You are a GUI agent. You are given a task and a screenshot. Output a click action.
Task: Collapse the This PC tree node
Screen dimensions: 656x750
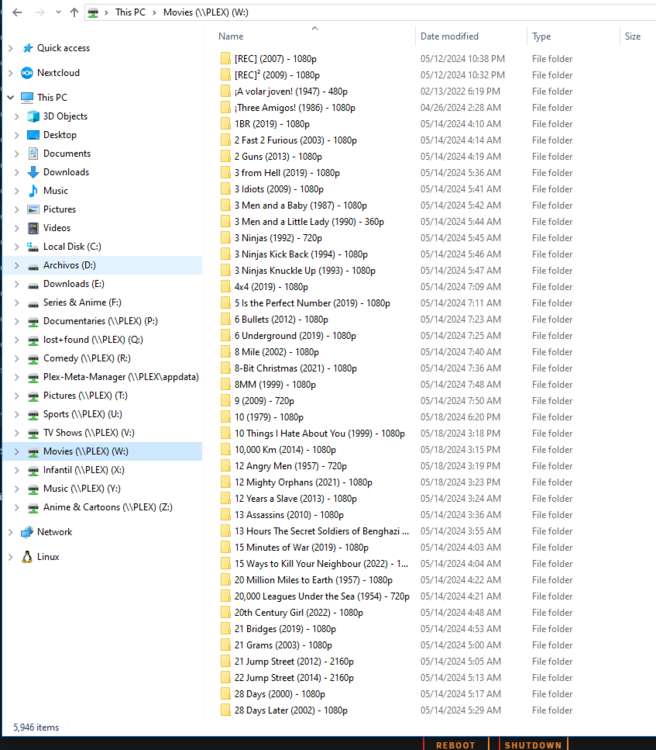coord(11,98)
